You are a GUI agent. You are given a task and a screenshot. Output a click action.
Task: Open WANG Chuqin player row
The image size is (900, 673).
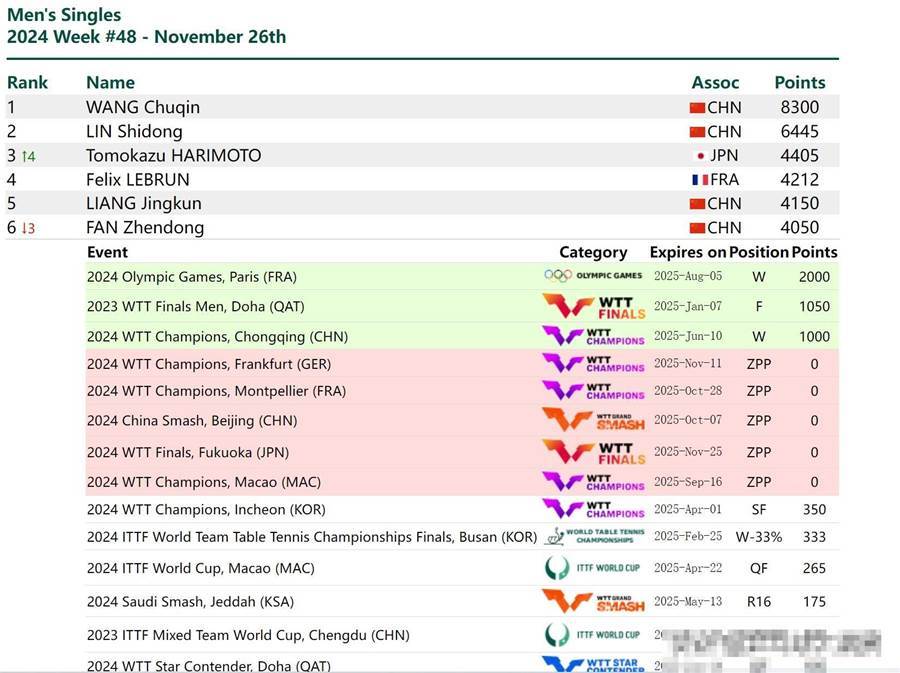[x=422, y=107]
